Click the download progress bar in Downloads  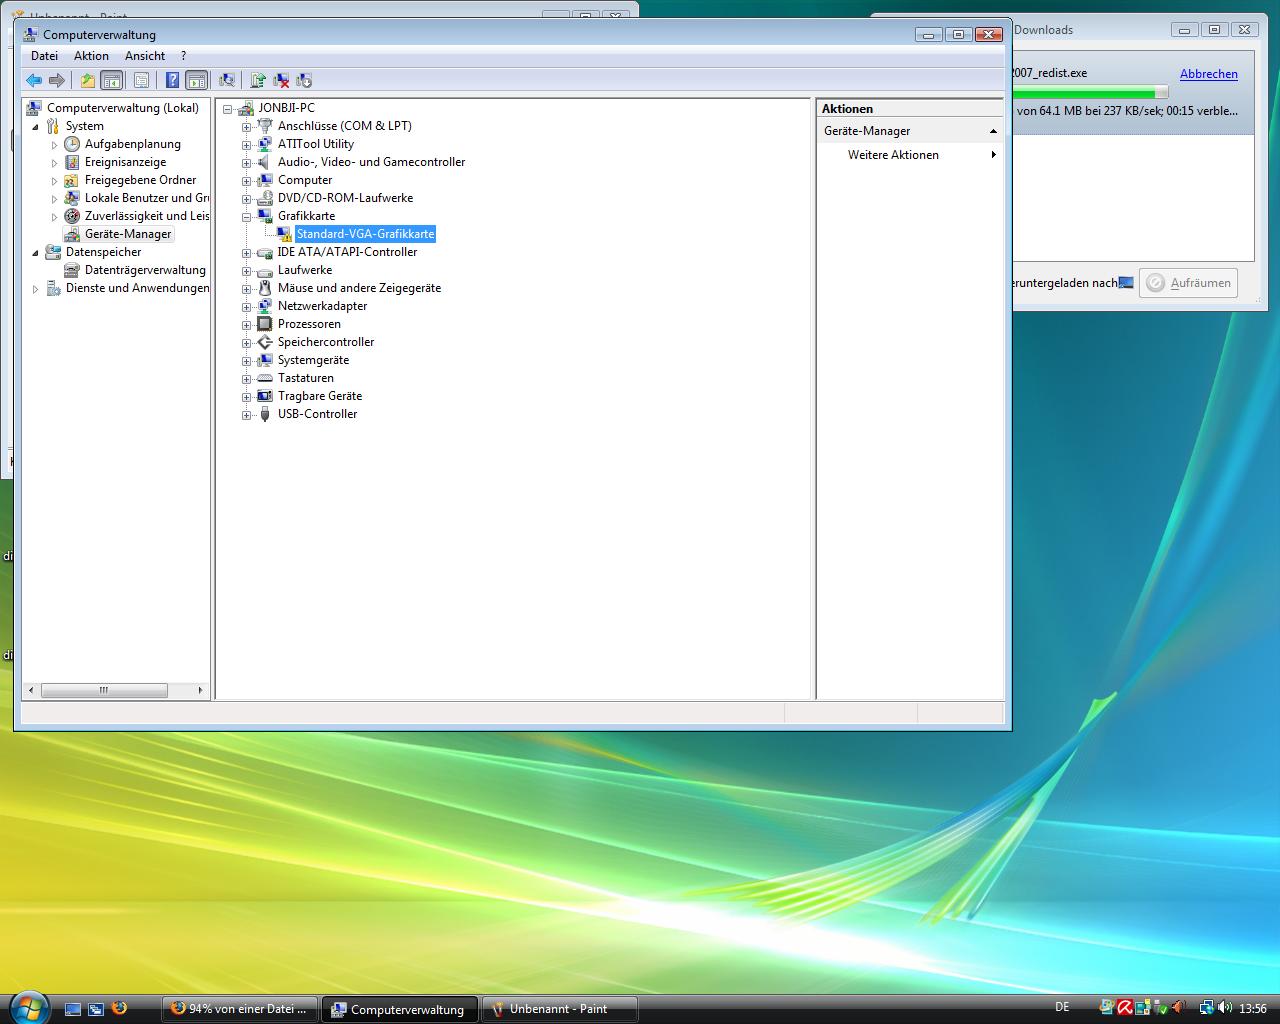coord(1090,93)
